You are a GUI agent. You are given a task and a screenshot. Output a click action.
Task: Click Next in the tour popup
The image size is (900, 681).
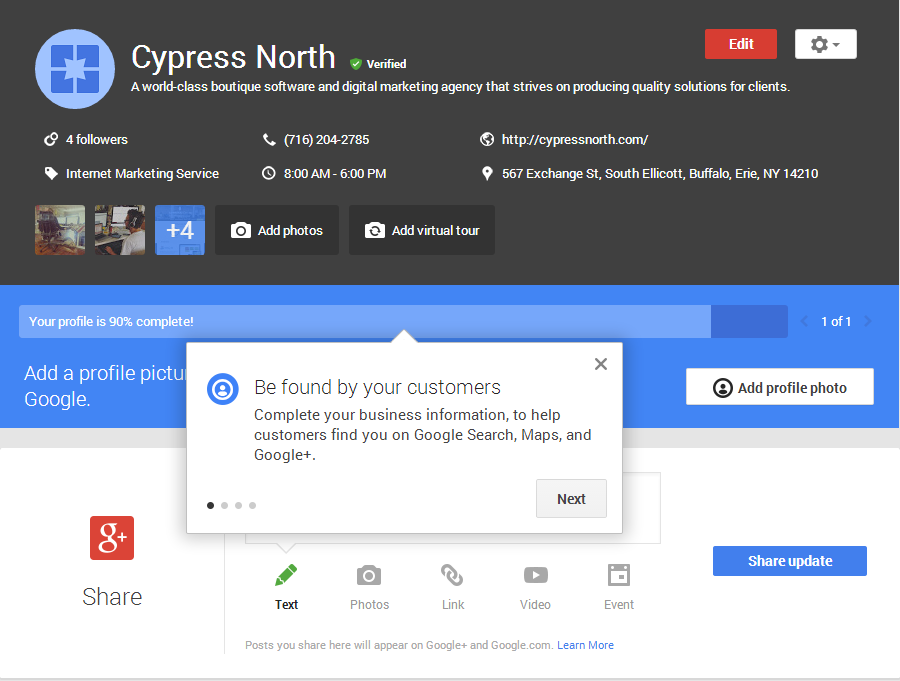click(571, 498)
